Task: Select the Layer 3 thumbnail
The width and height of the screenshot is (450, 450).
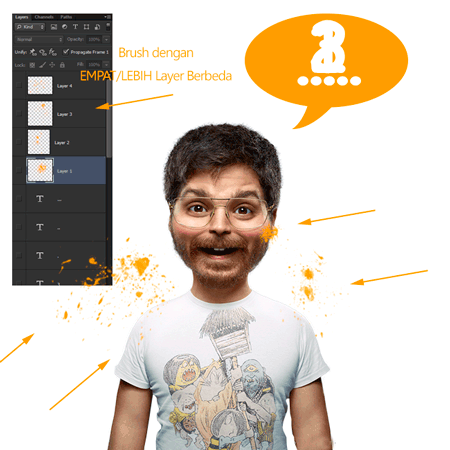Action: [40, 113]
